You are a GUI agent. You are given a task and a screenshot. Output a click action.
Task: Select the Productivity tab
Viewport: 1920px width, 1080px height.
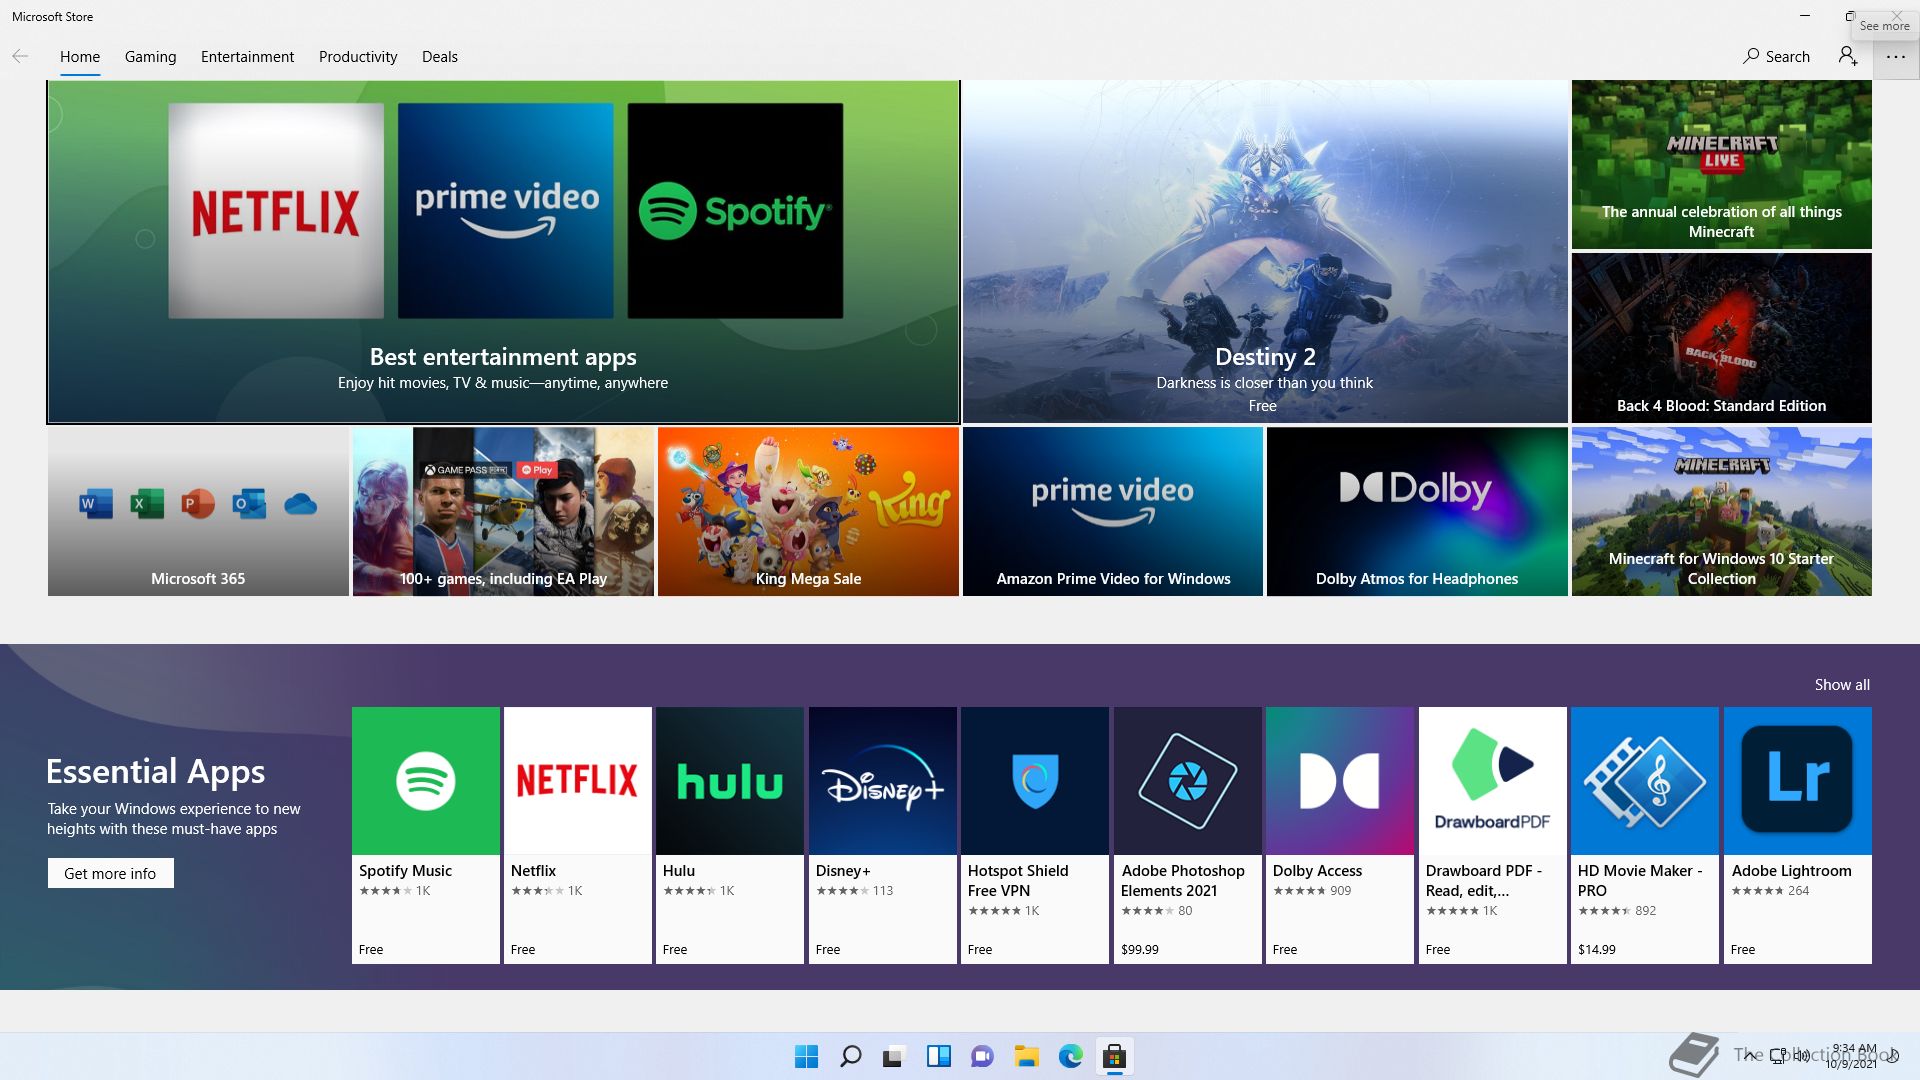point(358,57)
